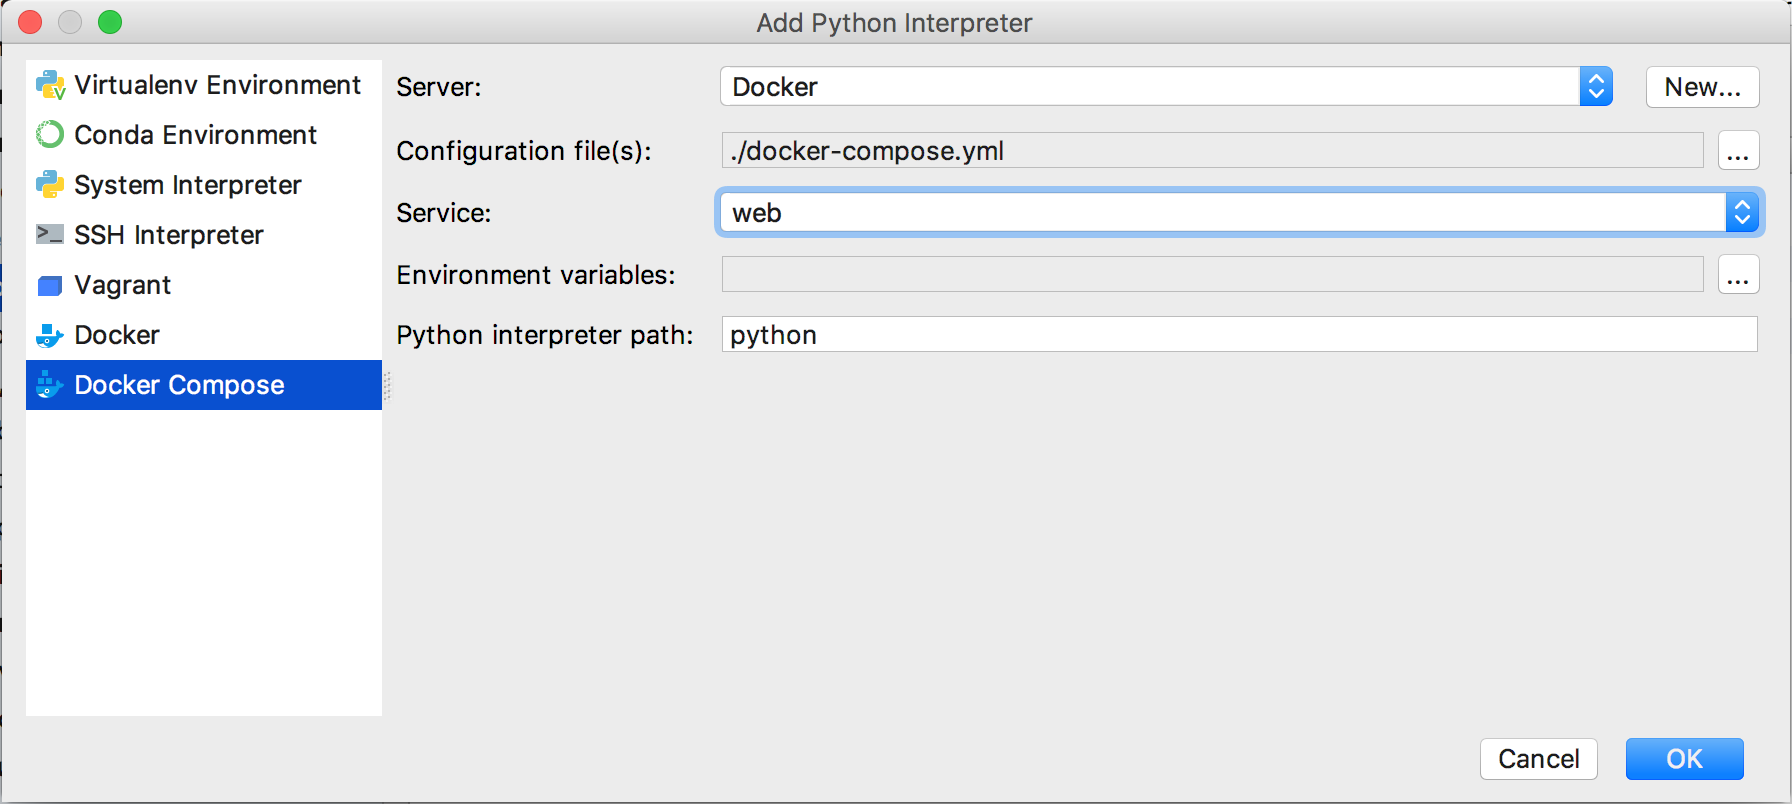Select System Interpreter label in list
Image resolution: width=1792 pixels, height=804 pixels.
coord(187,185)
